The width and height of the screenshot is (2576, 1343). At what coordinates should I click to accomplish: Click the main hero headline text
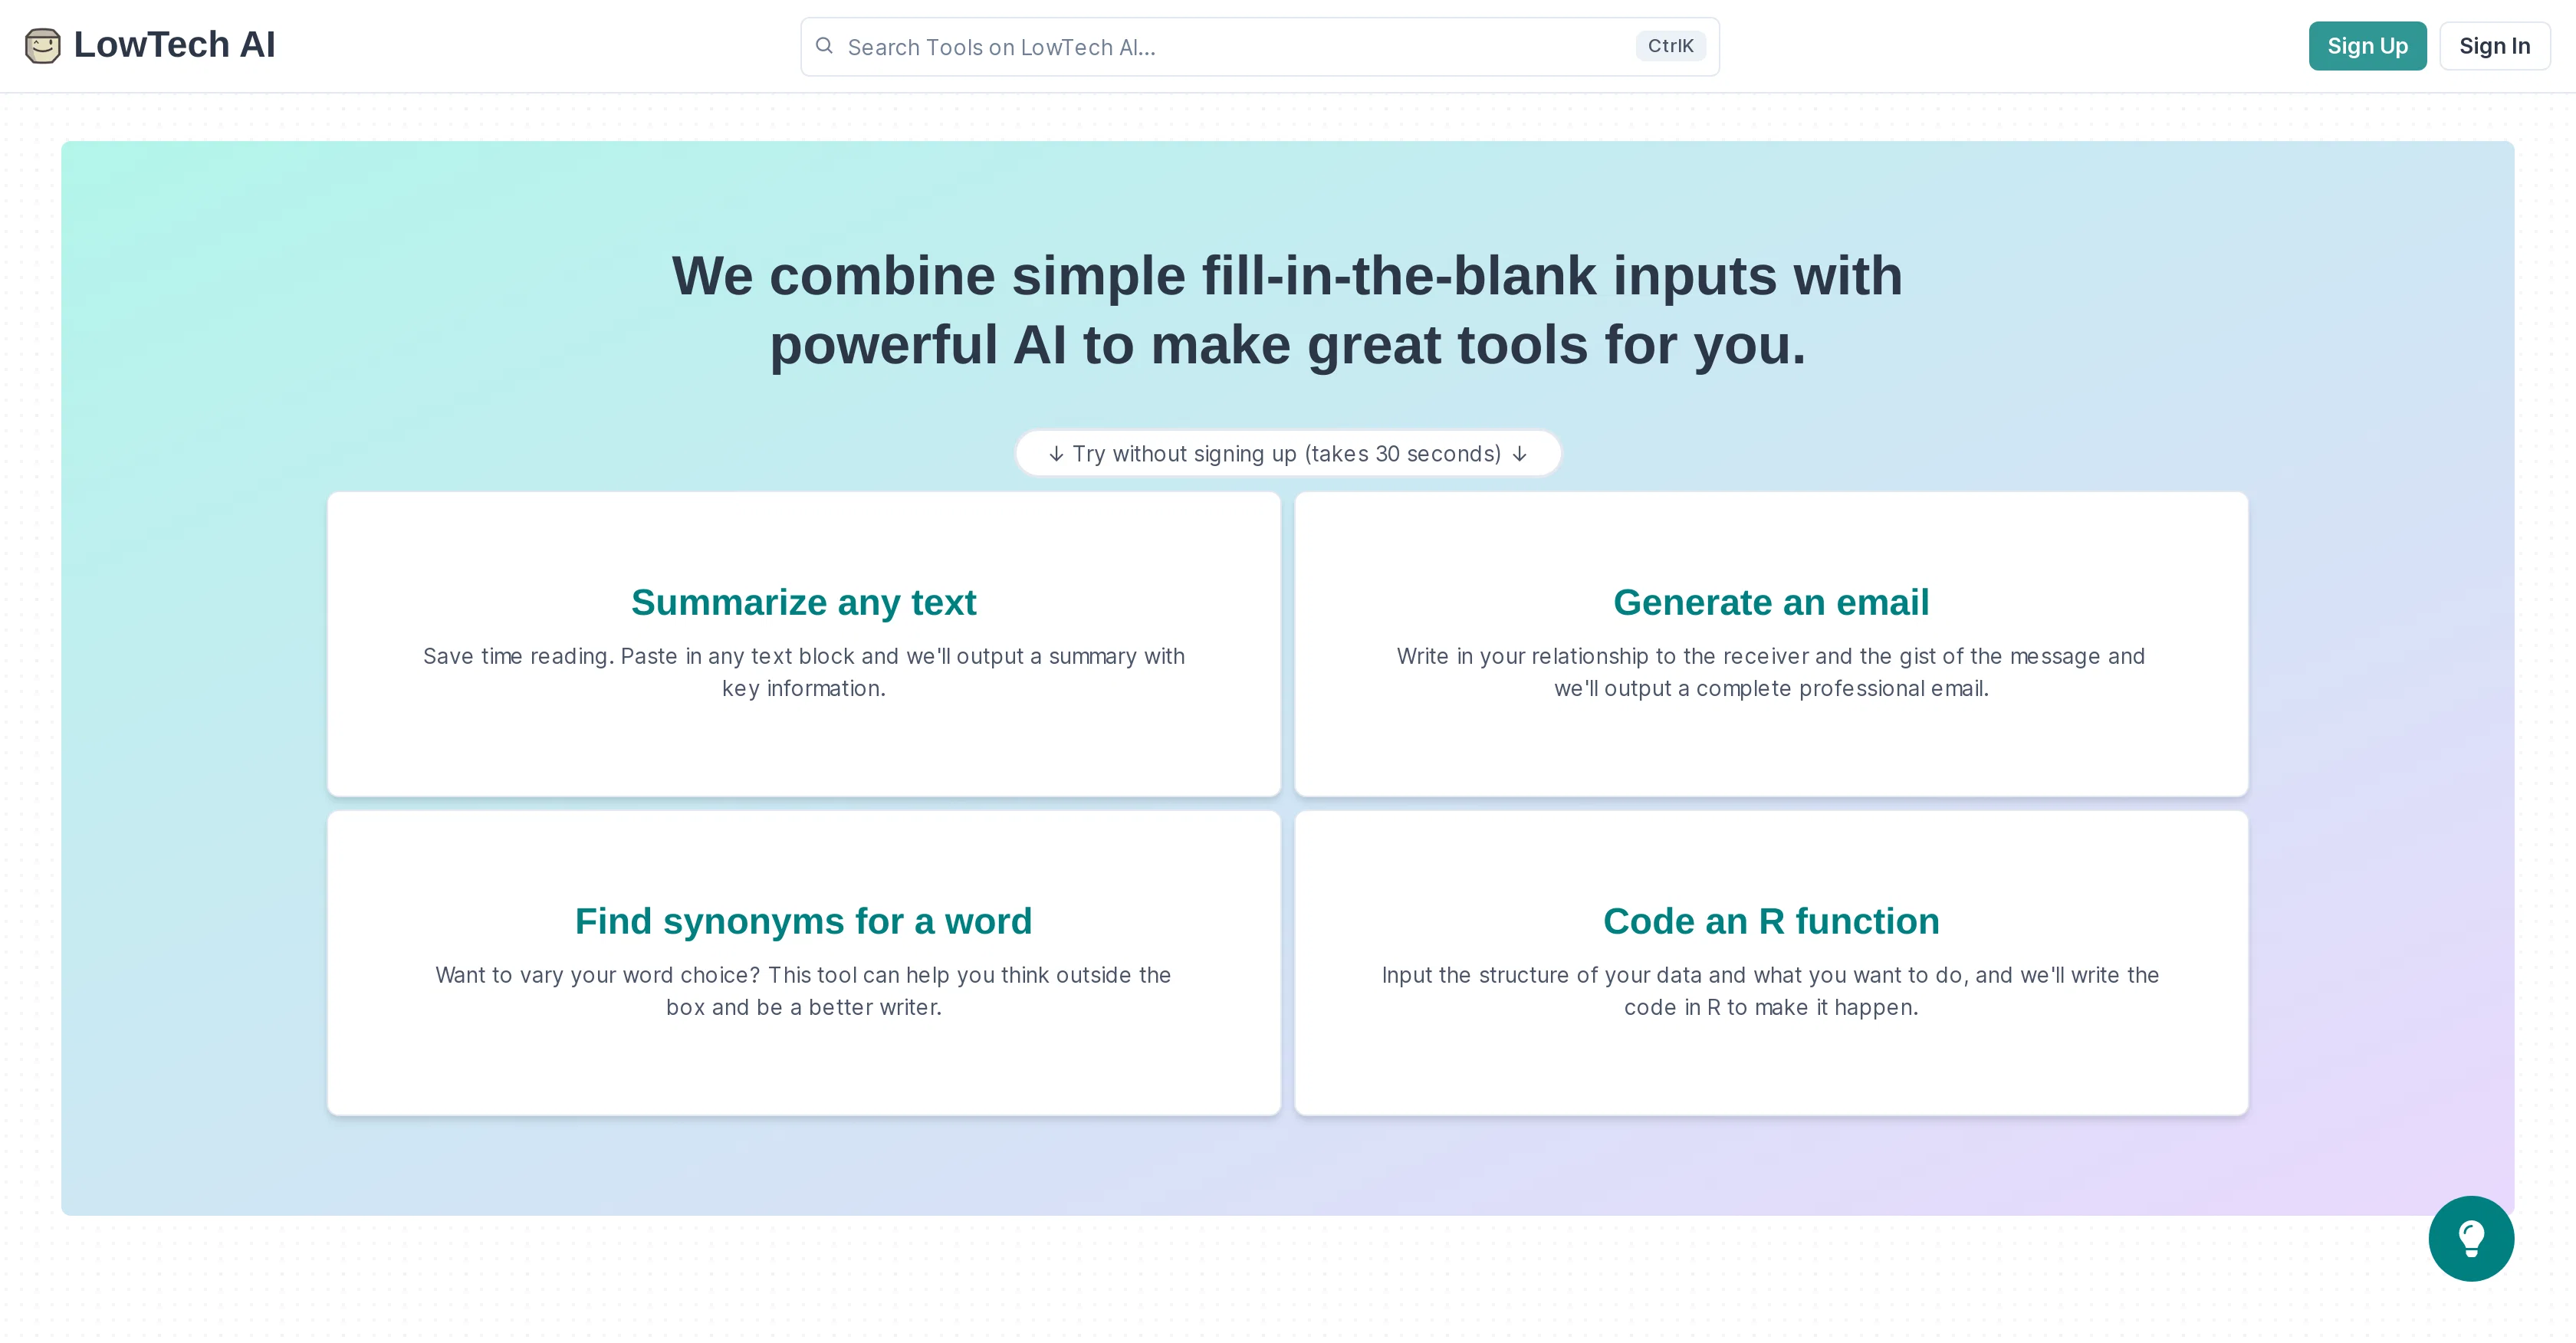coord(1288,310)
